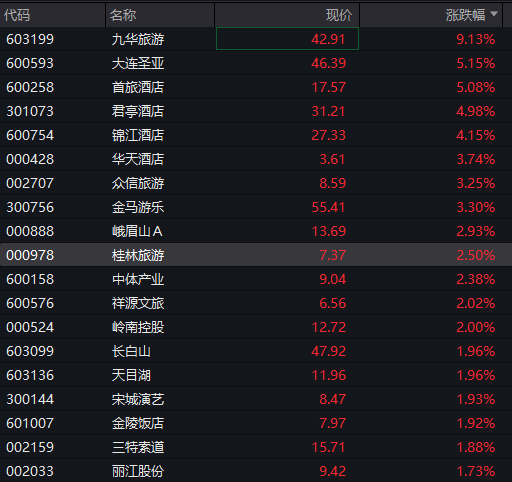512x482 pixels.
Task: Click the price 13.69
Action: point(329,231)
